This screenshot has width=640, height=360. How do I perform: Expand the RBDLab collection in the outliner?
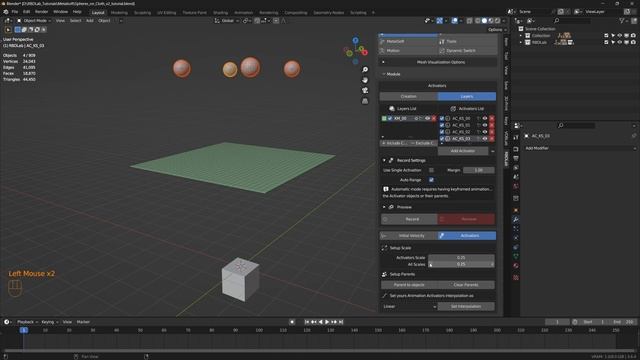[521, 42]
